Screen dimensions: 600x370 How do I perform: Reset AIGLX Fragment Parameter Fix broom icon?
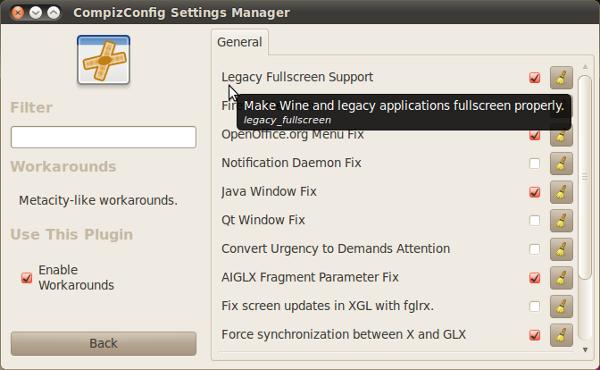[x=561, y=278]
